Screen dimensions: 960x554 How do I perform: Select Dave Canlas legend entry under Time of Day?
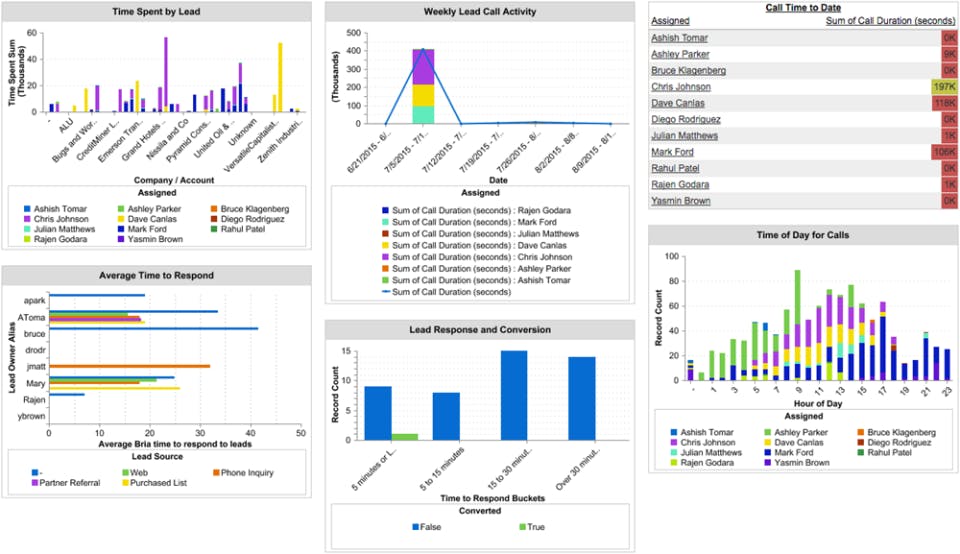click(793, 443)
